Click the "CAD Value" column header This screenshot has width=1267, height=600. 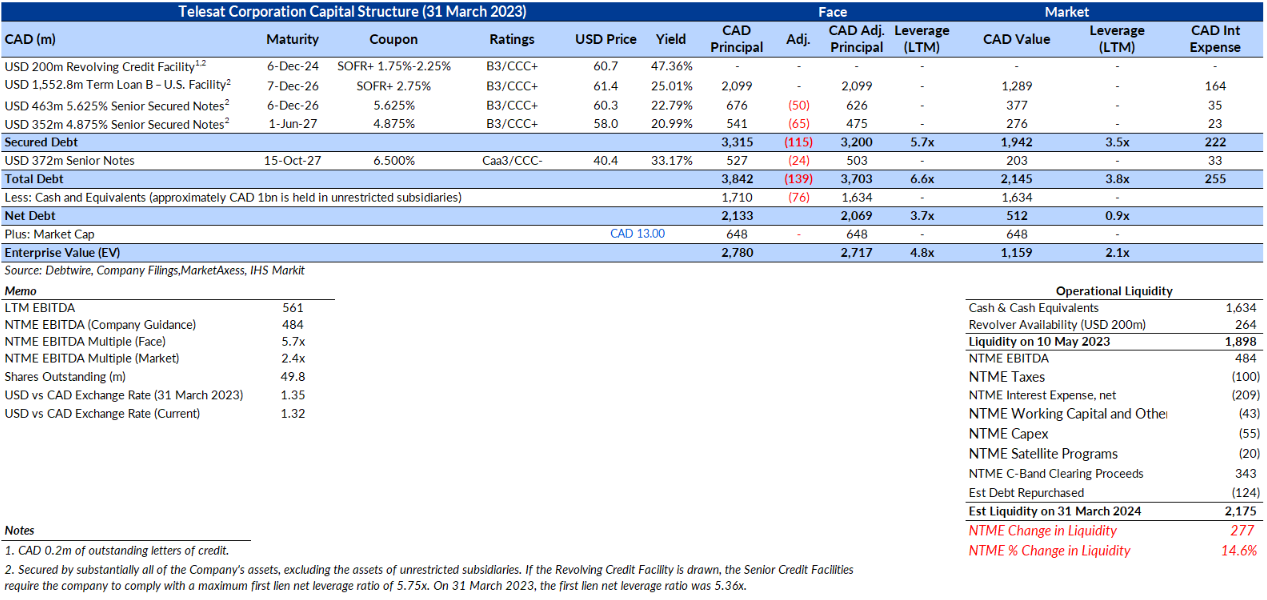(x=1017, y=40)
